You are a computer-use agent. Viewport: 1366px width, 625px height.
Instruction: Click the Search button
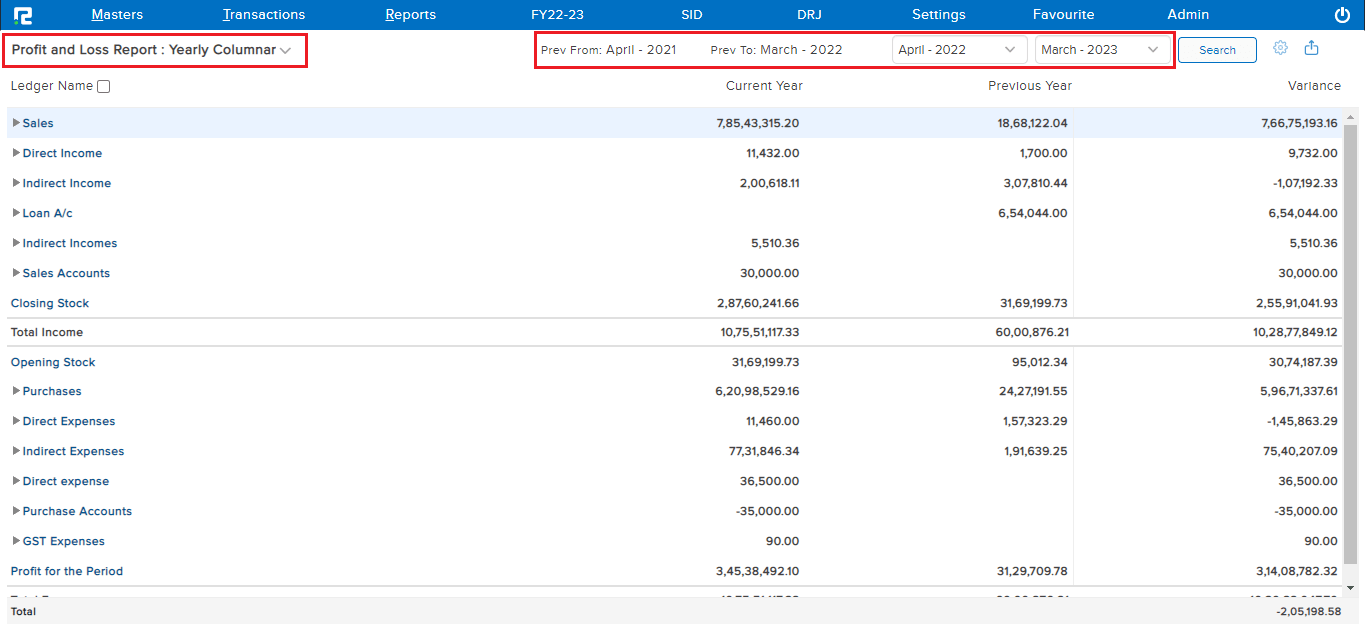1217,50
